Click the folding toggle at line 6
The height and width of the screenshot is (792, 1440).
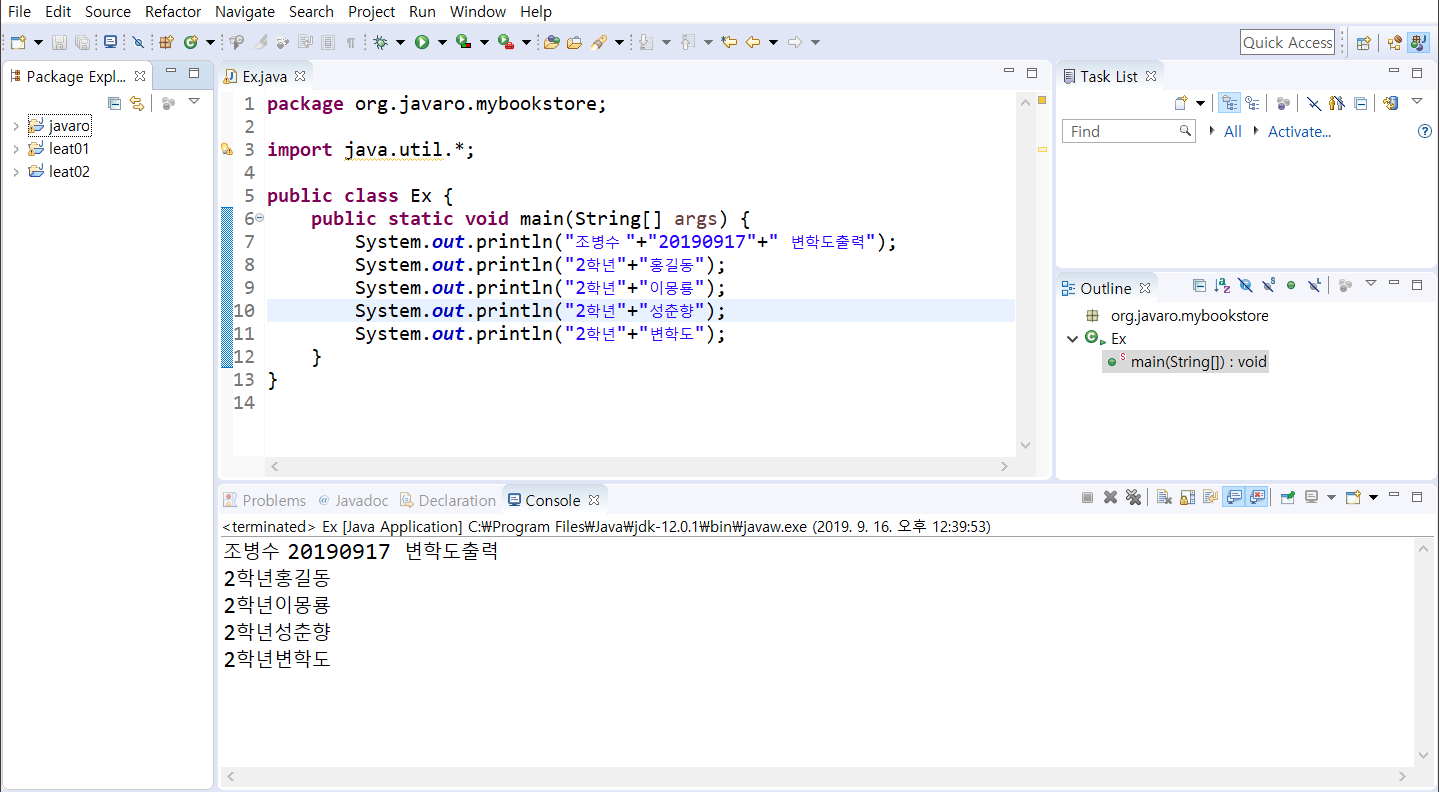(260, 218)
